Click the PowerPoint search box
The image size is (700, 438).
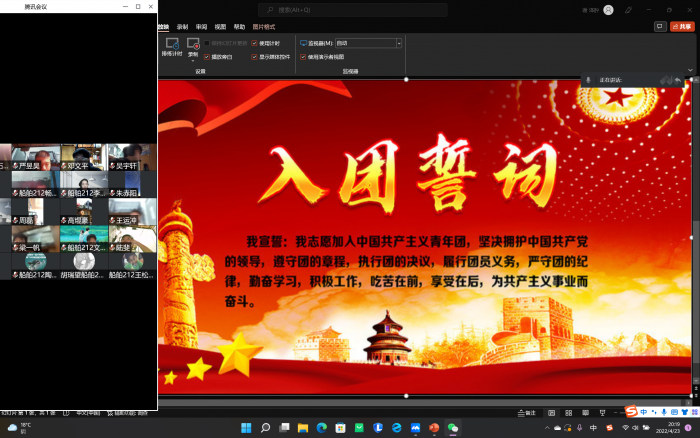pos(353,10)
